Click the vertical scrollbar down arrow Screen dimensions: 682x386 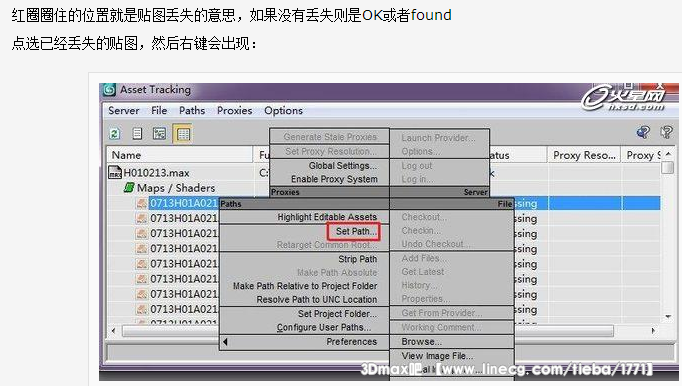[x=668, y=316]
